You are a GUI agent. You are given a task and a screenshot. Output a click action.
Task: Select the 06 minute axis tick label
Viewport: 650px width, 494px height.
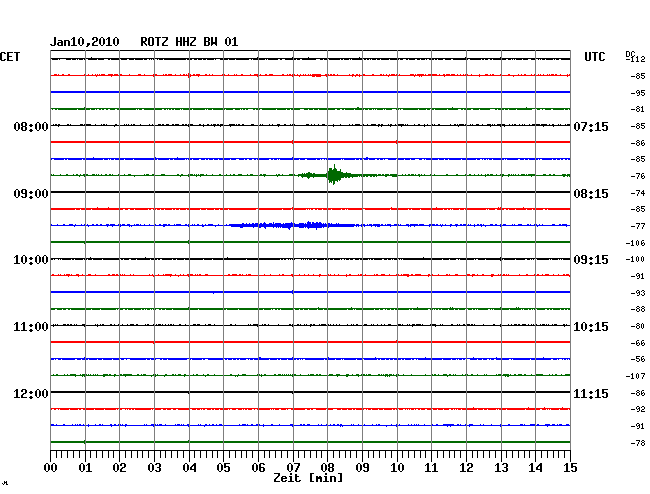258,468
